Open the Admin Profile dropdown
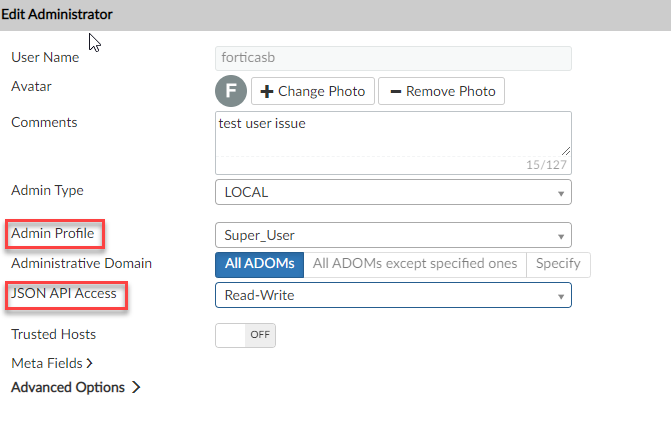This screenshot has width=671, height=427. [393, 236]
